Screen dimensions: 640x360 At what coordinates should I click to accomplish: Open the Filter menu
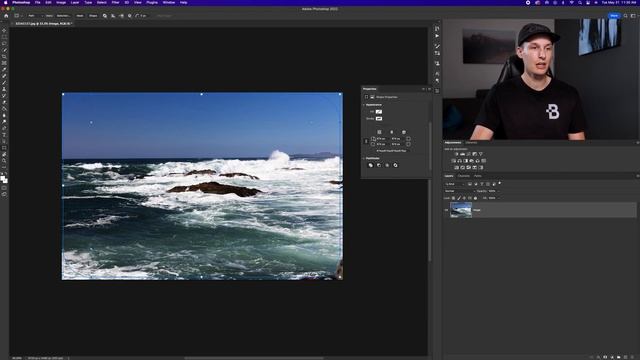point(116,2)
